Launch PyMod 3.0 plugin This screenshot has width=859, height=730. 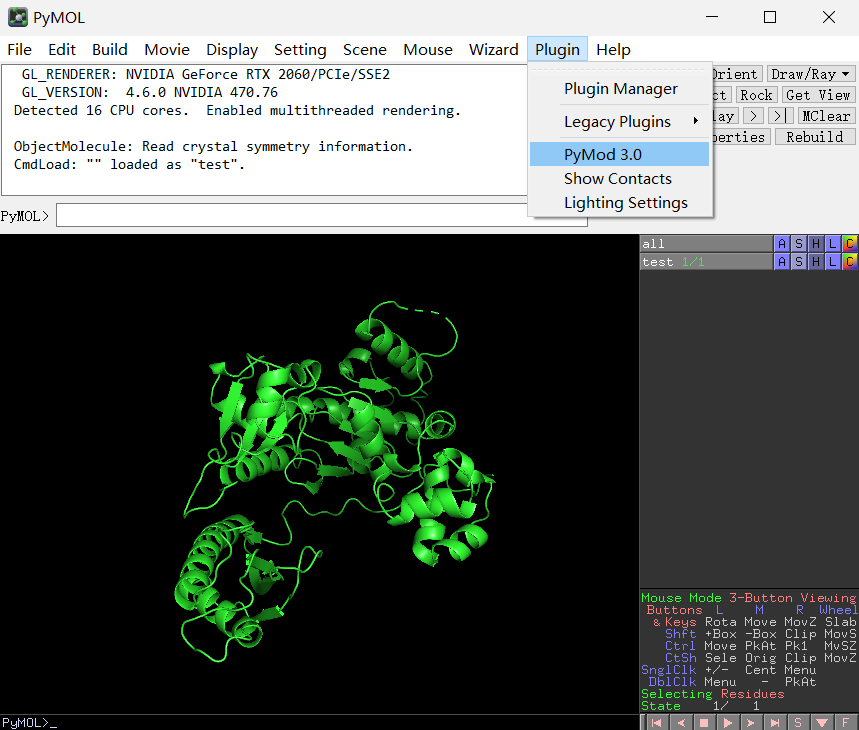(620, 154)
